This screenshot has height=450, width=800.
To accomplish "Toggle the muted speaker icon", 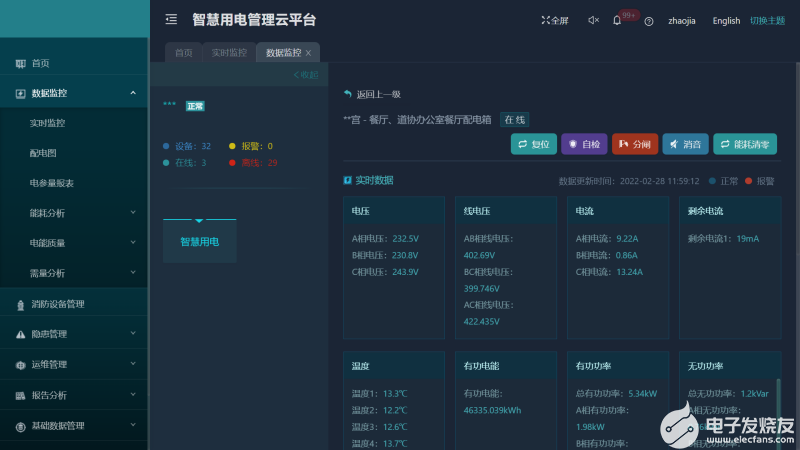I will [593, 20].
